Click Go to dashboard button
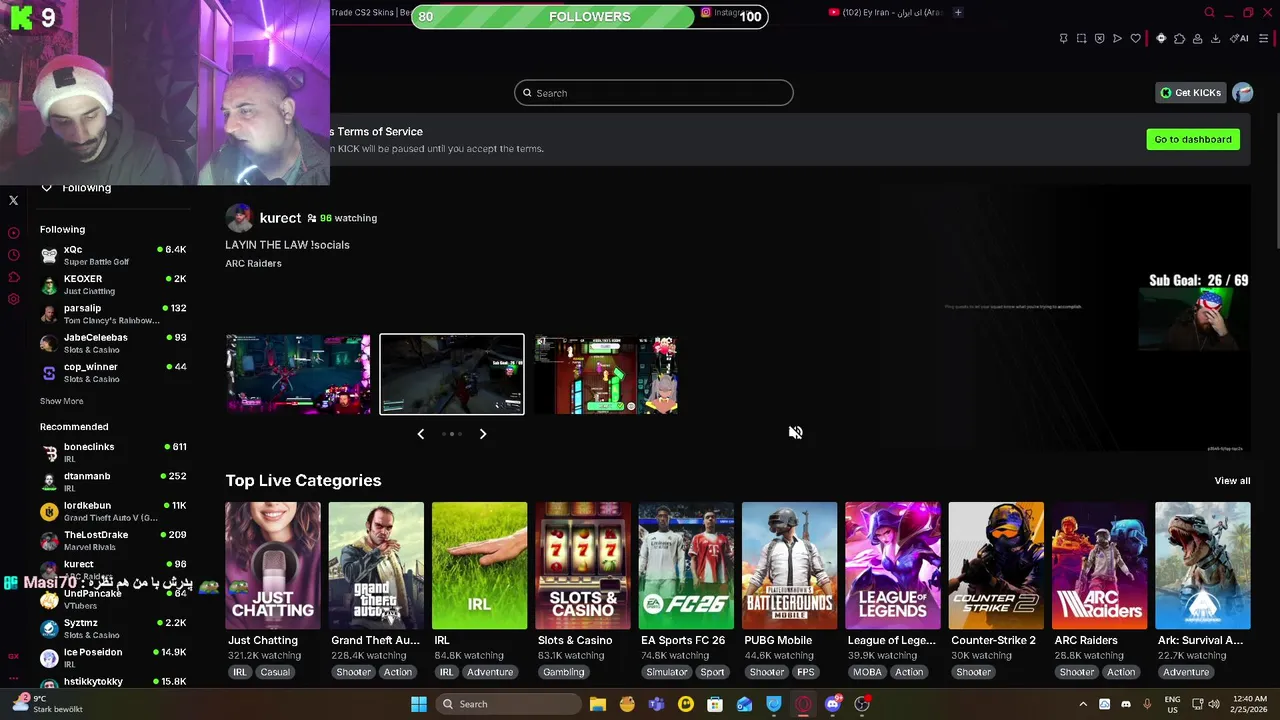 tap(1193, 139)
